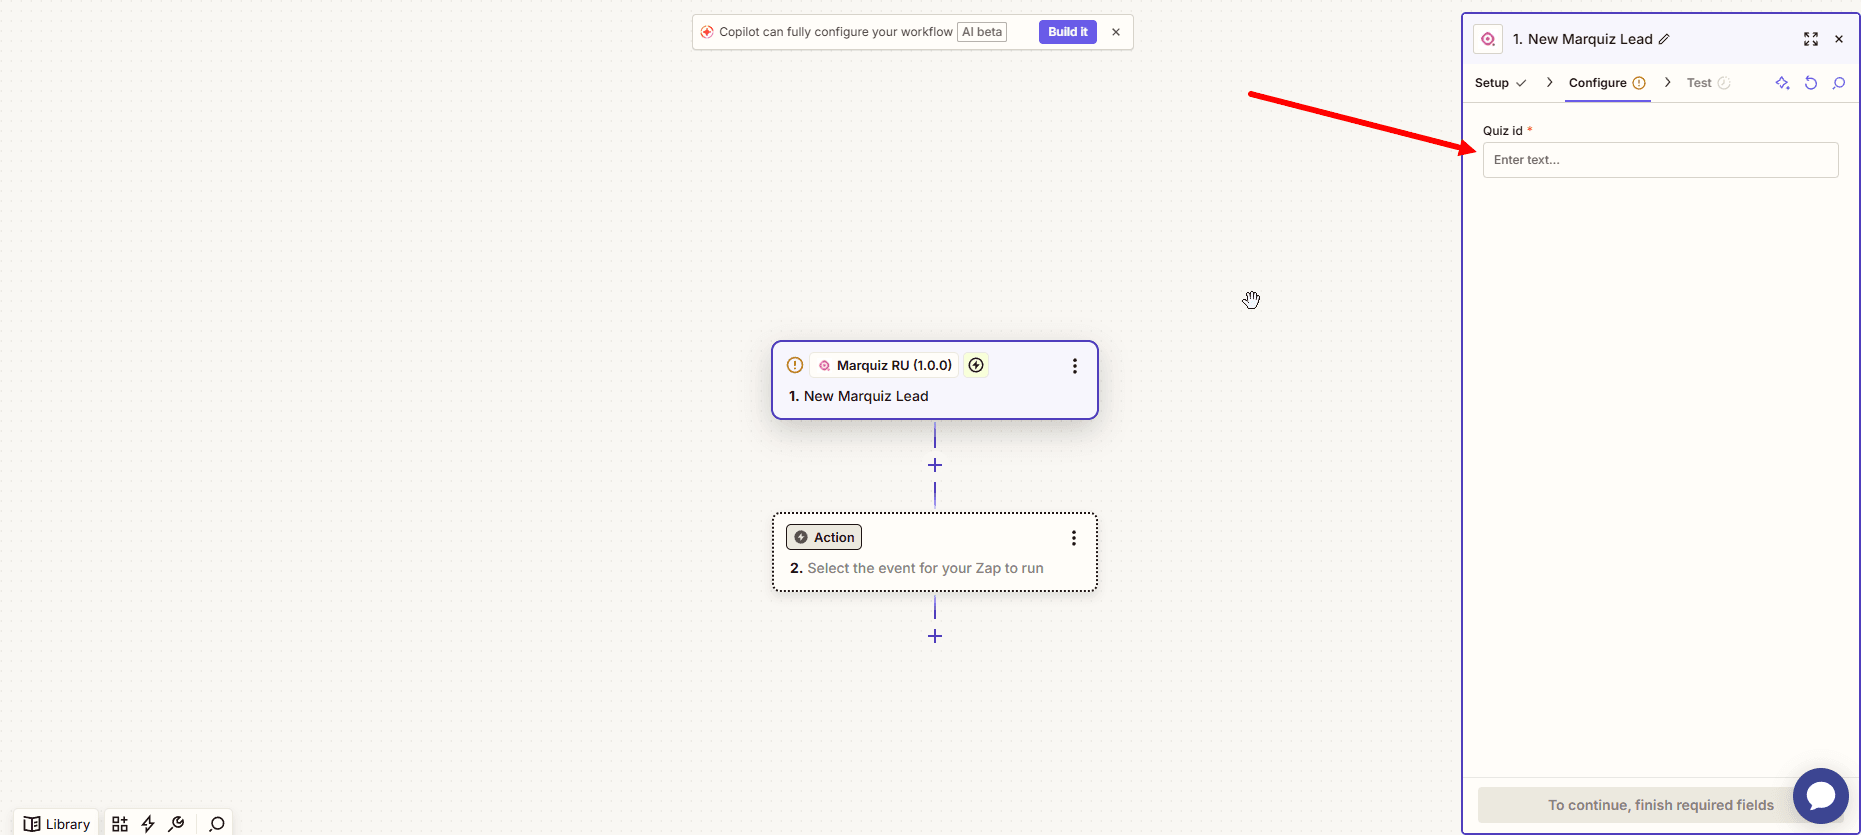Image resolution: width=1861 pixels, height=835 pixels.
Task: Rename step via pencil edit icon
Action: (x=1664, y=39)
